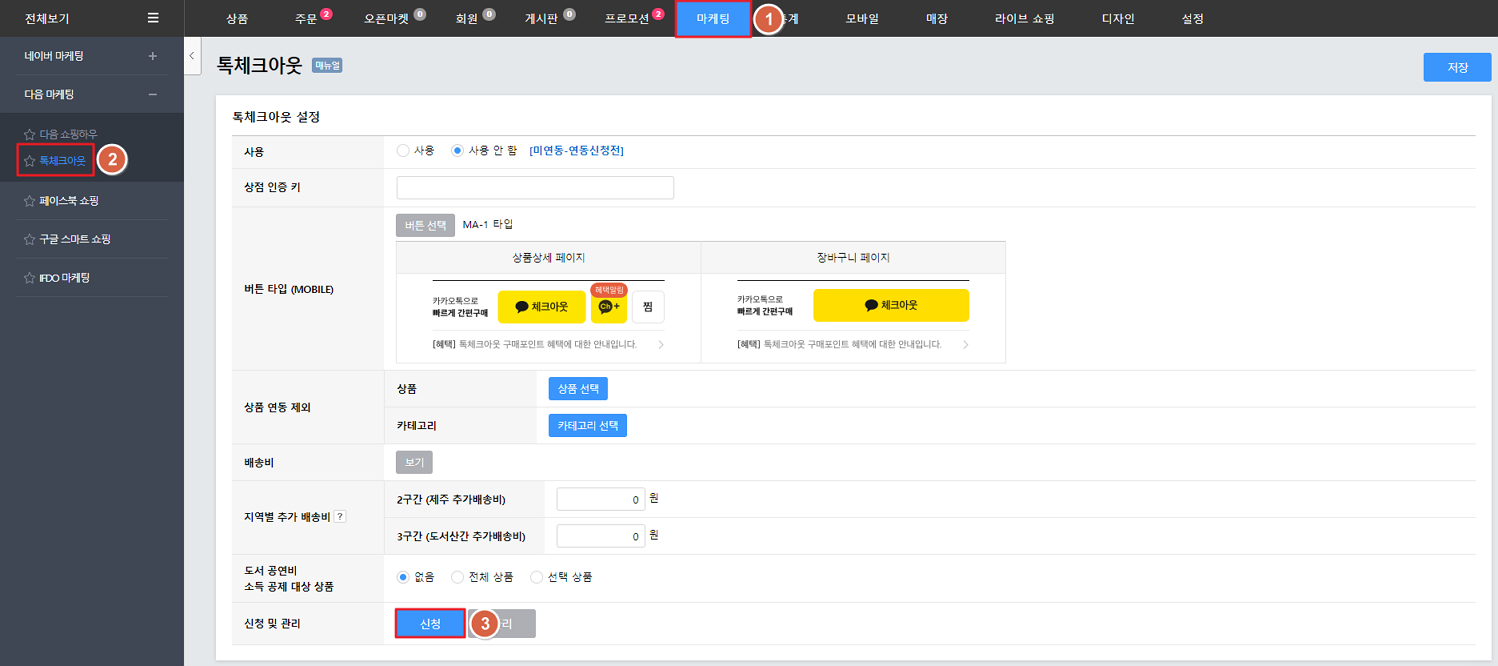
Task: Open 네이버 마케팅 in the sidebar
Action: click(x=54, y=56)
